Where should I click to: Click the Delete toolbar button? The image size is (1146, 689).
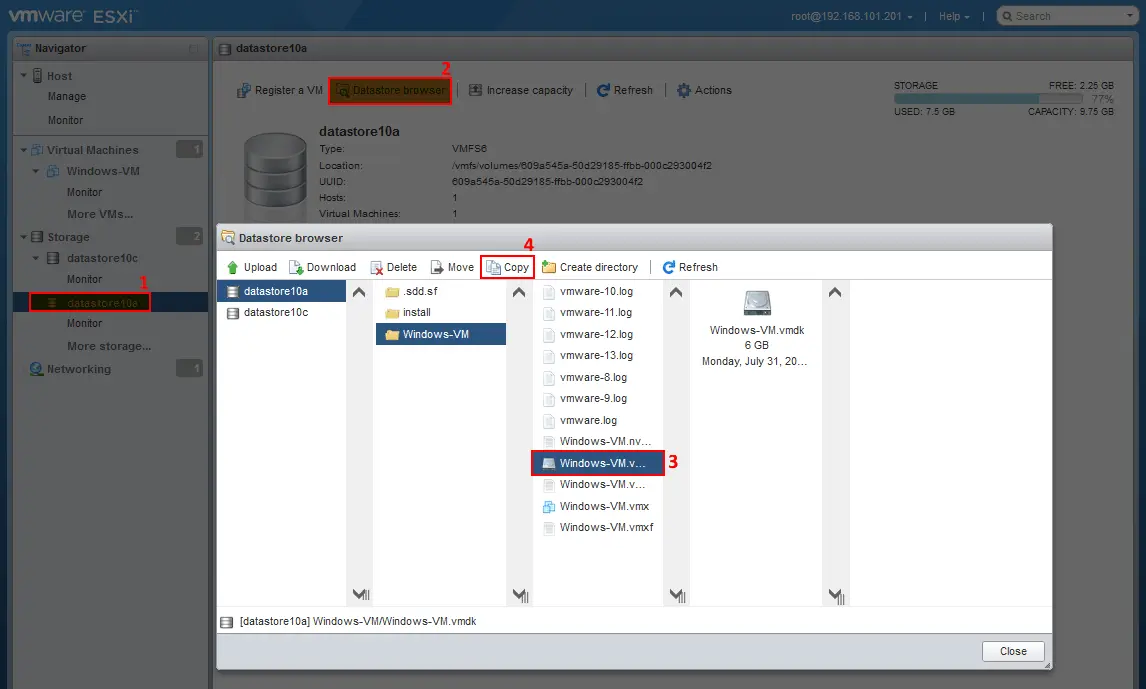pos(393,267)
